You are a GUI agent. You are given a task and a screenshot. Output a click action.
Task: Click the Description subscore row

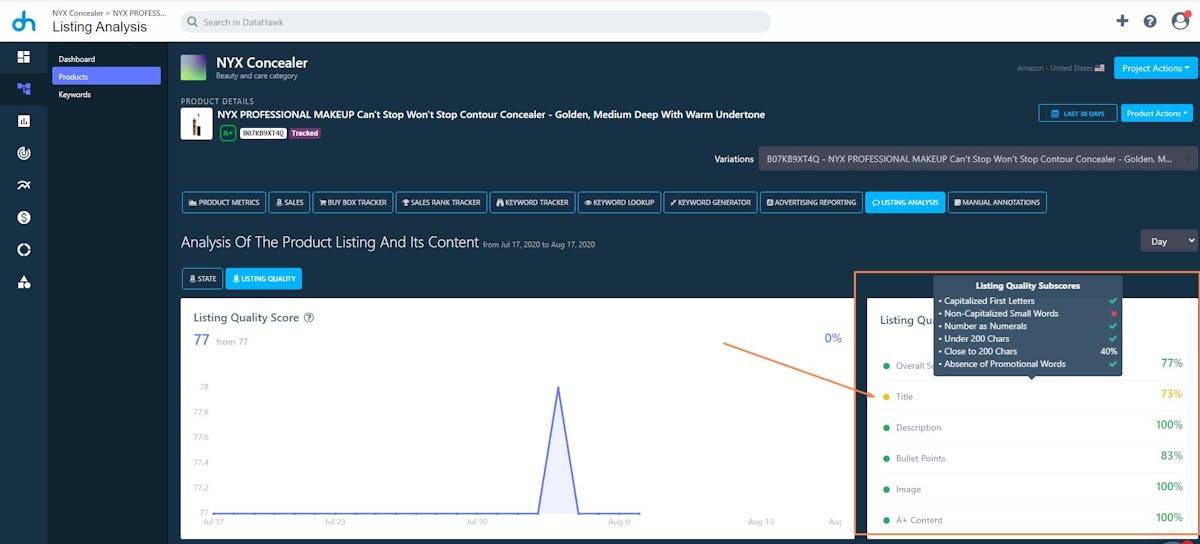[x=1032, y=427]
